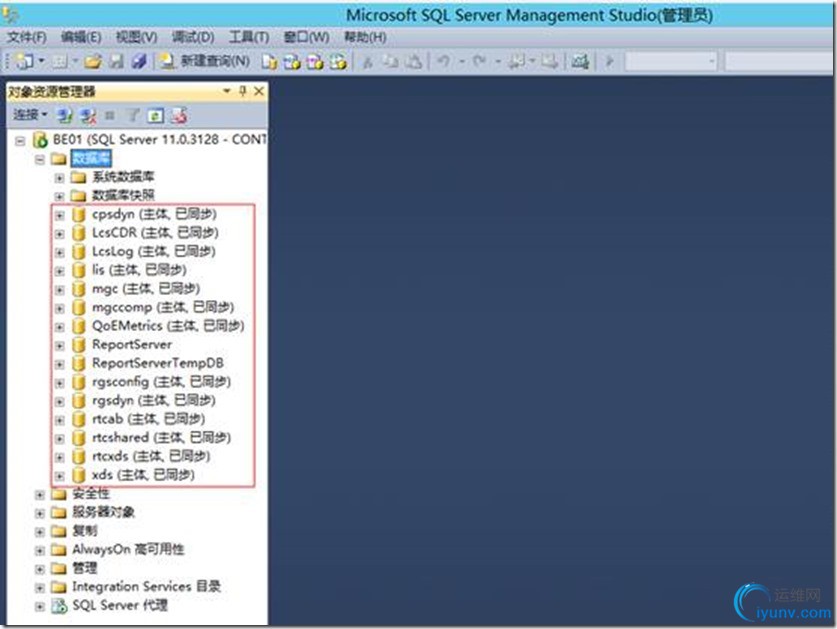Click the Cut icon in the toolbar
This screenshot has width=837, height=629.
[368, 62]
